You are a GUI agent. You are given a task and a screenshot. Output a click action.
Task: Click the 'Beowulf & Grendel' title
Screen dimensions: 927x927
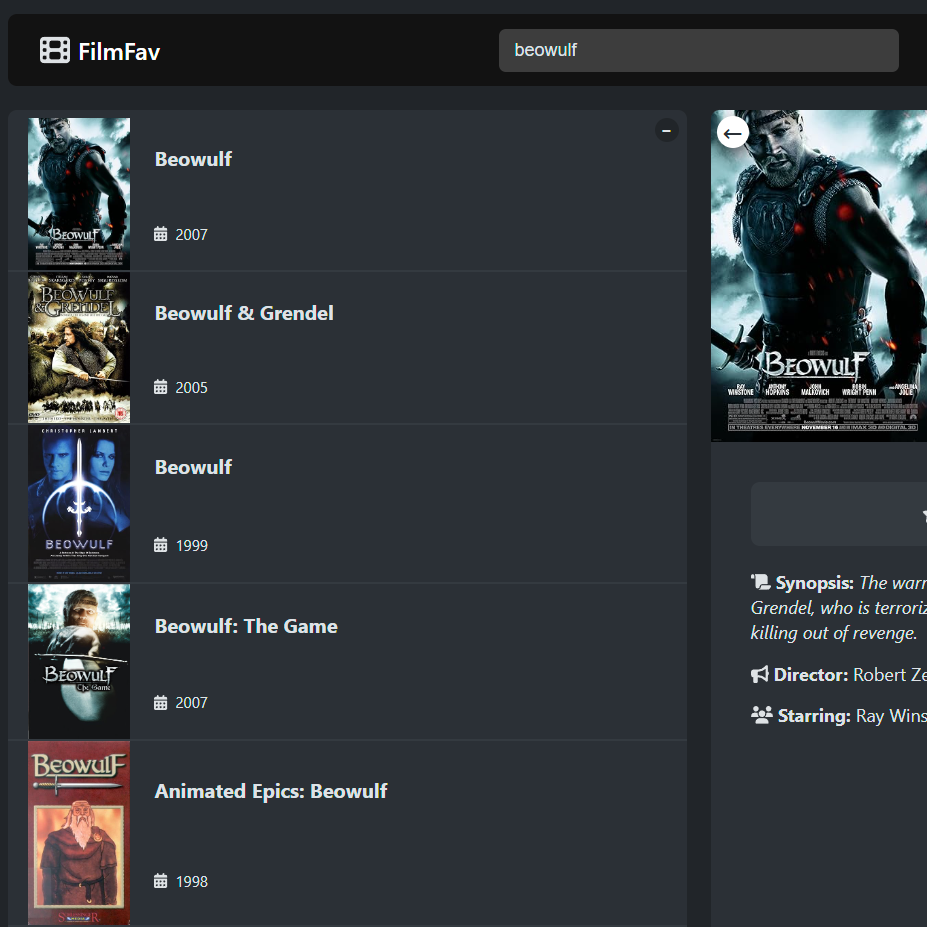pos(244,313)
